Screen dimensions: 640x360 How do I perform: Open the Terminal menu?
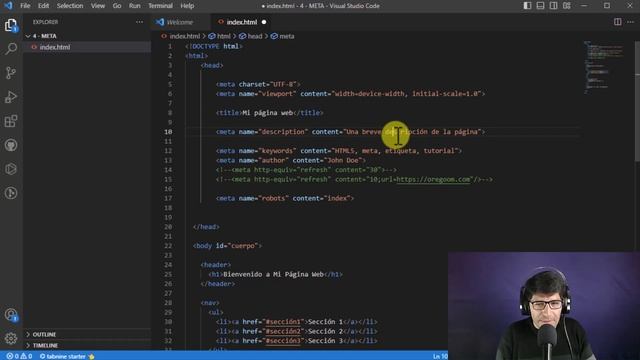[x=160, y=6]
